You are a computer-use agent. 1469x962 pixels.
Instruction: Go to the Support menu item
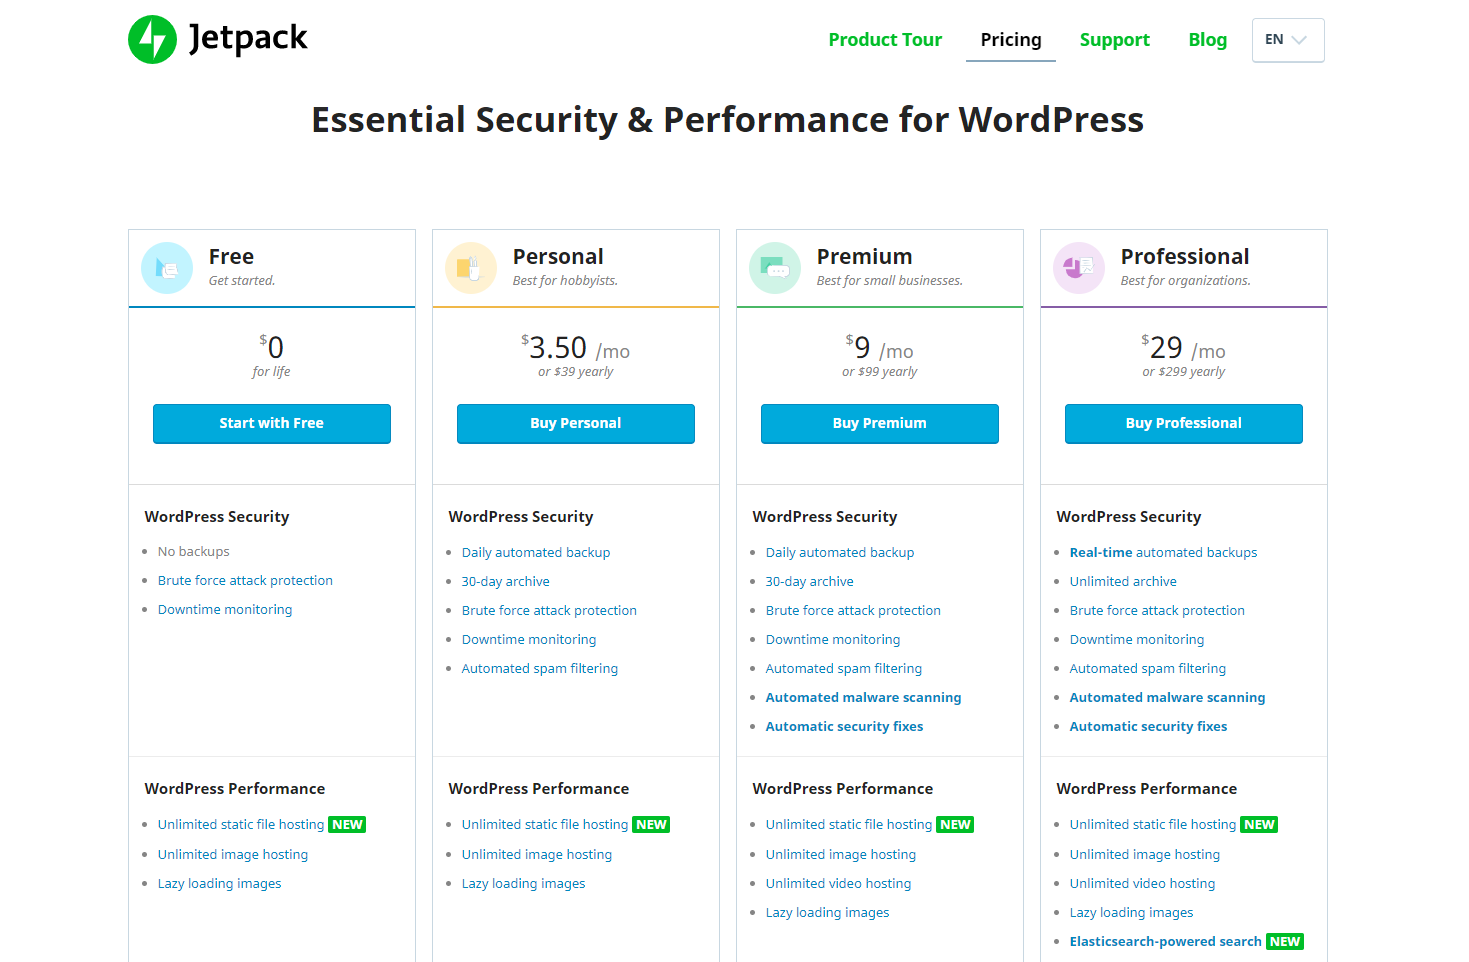pyautogui.click(x=1114, y=40)
